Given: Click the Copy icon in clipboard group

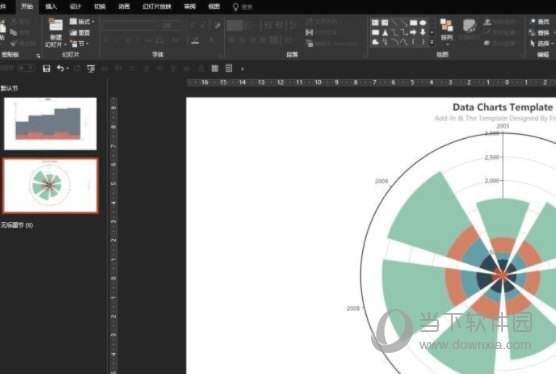Looking at the screenshot, I should [13, 33].
